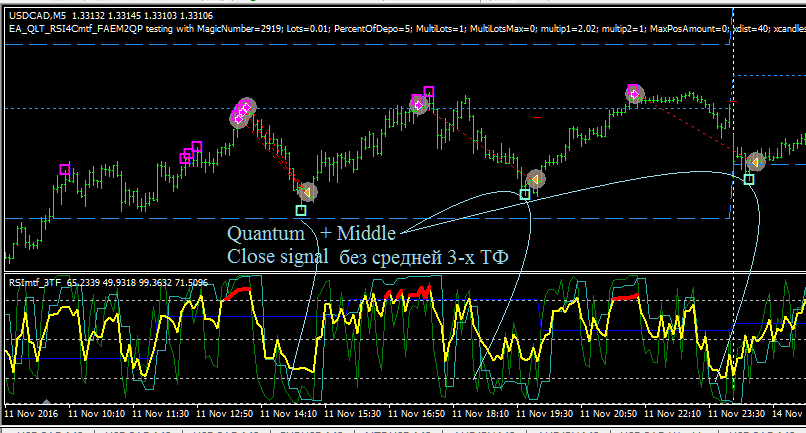Click the '11 Nov 14:10' time label
Image resolution: width=806 pixels, height=433 pixels.
(288, 413)
